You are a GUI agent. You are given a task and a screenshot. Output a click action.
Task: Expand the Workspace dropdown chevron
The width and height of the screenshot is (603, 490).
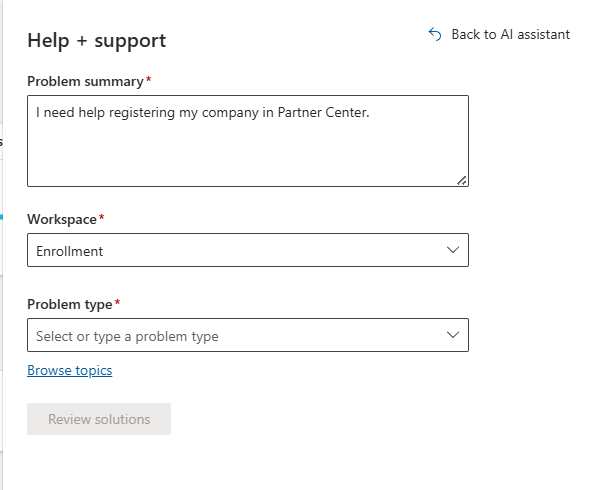click(453, 250)
